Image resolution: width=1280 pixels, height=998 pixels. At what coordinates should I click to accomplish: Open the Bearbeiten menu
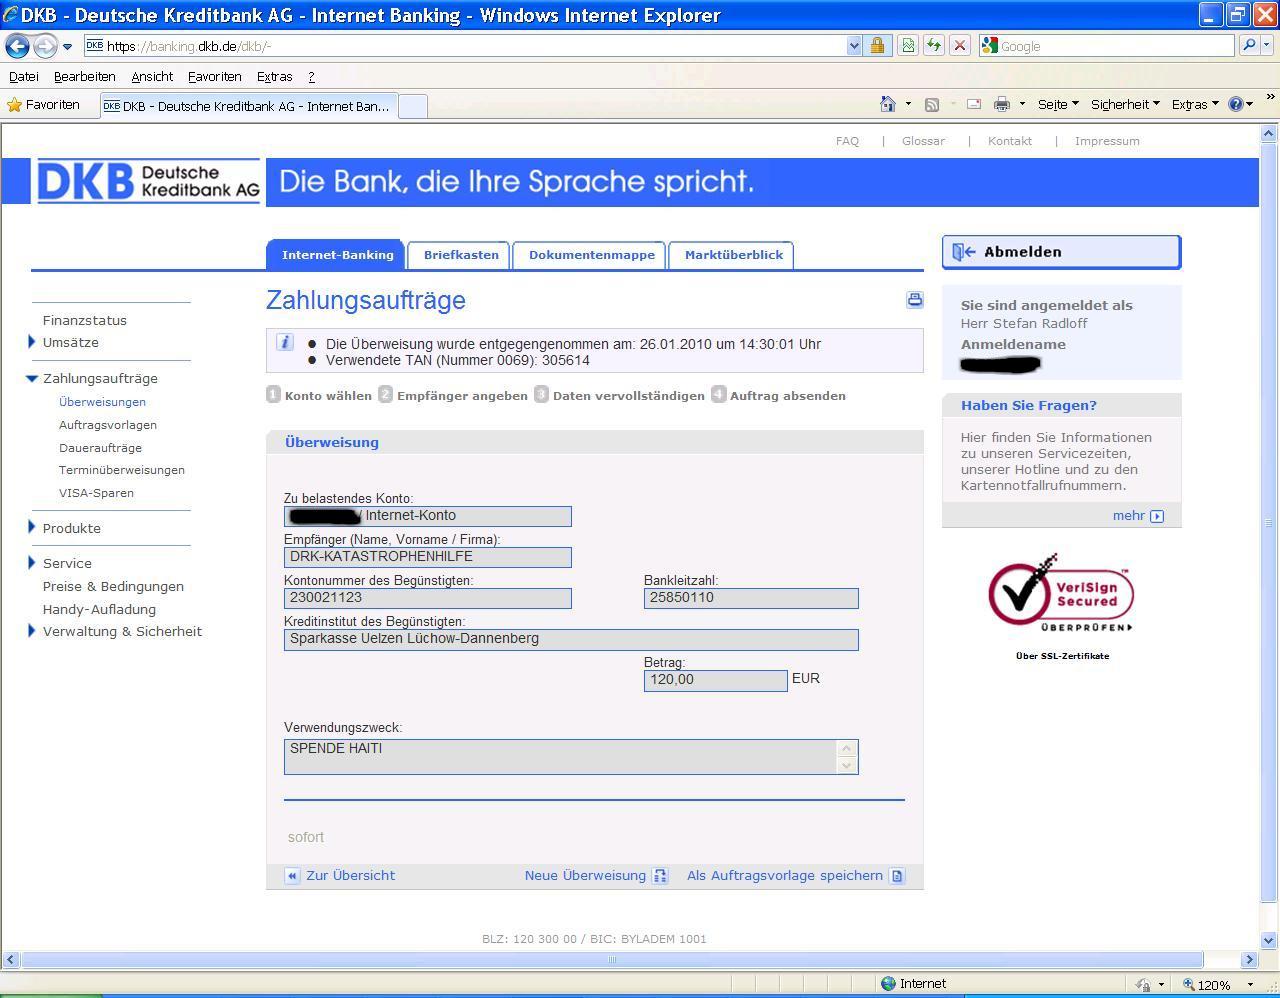tap(85, 76)
